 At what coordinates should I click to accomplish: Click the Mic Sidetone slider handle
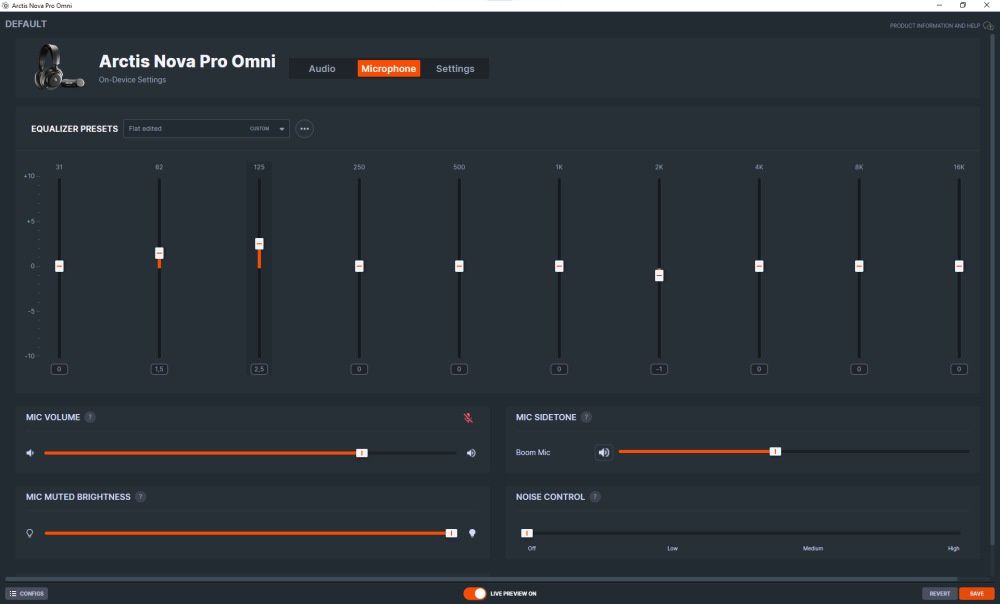click(775, 452)
